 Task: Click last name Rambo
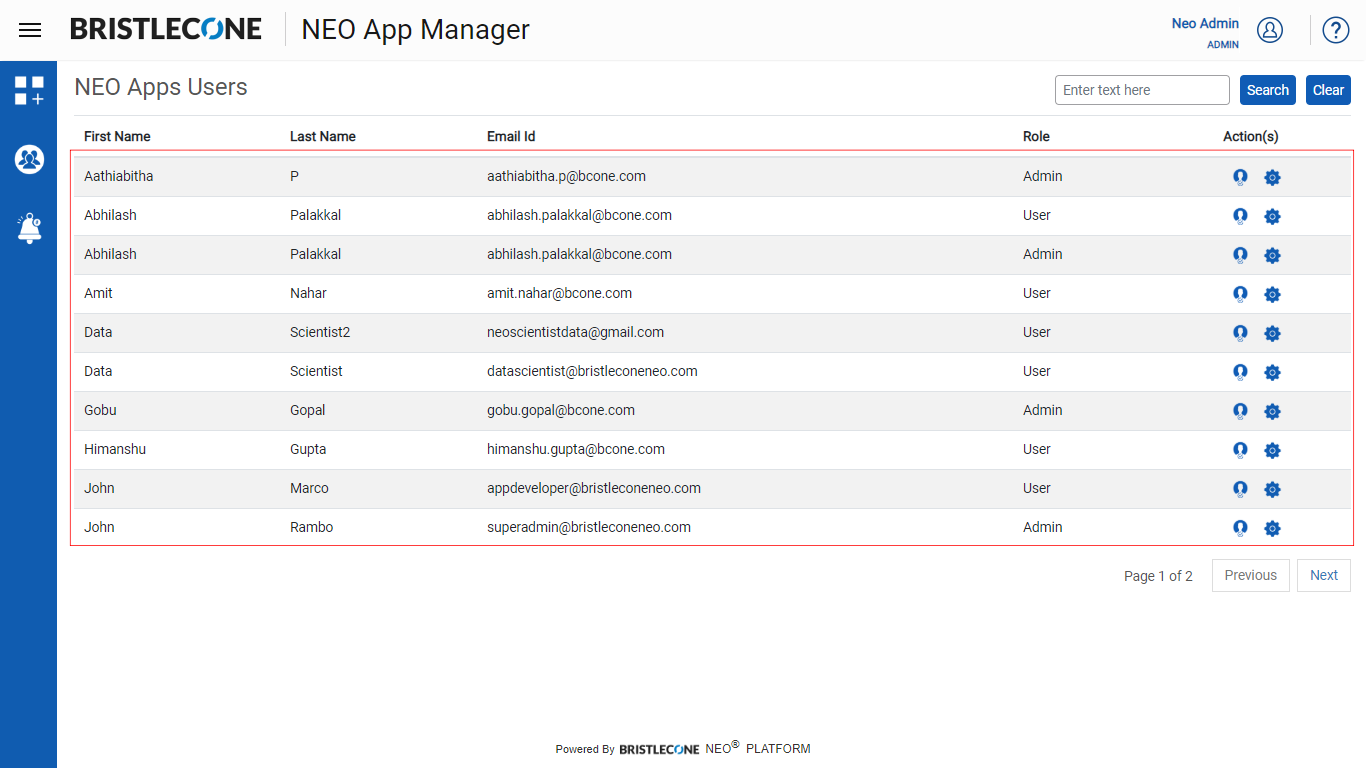(312, 527)
